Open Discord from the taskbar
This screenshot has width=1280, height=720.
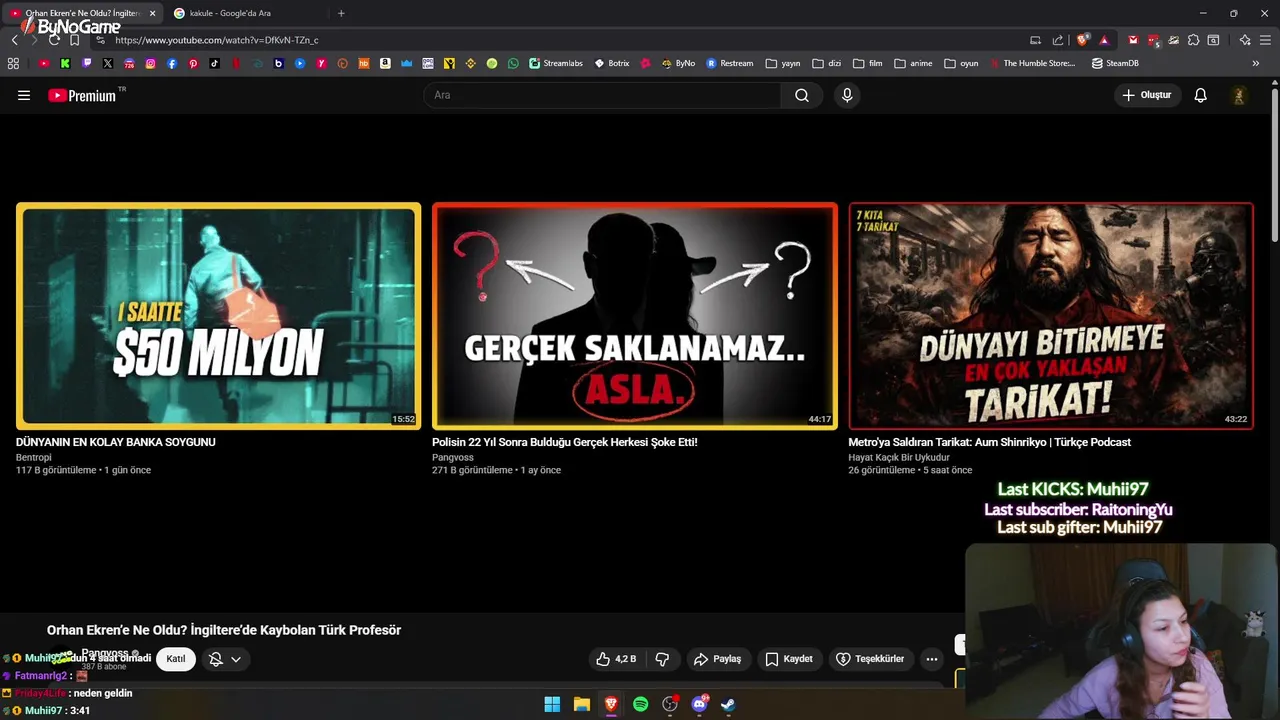point(699,704)
